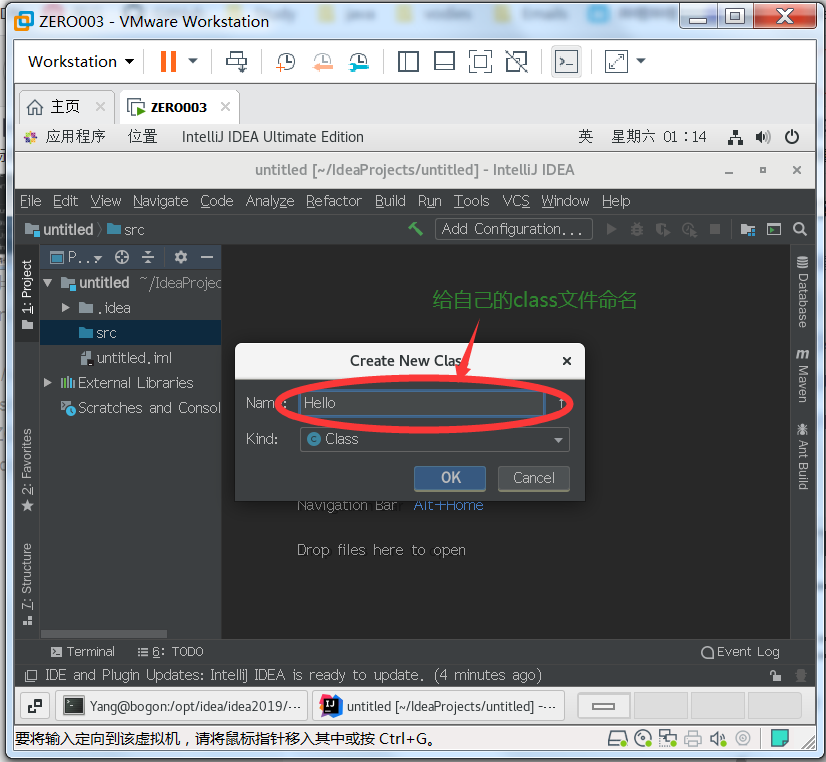This screenshot has height=762, width=826.
Task: Click the guest network status icon
Action: point(735,137)
